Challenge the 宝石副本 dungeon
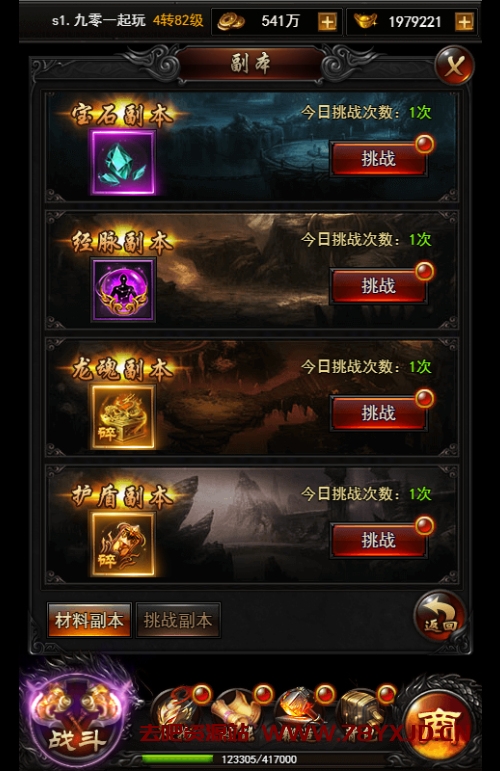Image resolution: width=500 pixels, height=771 pixels. click(378, 159)
